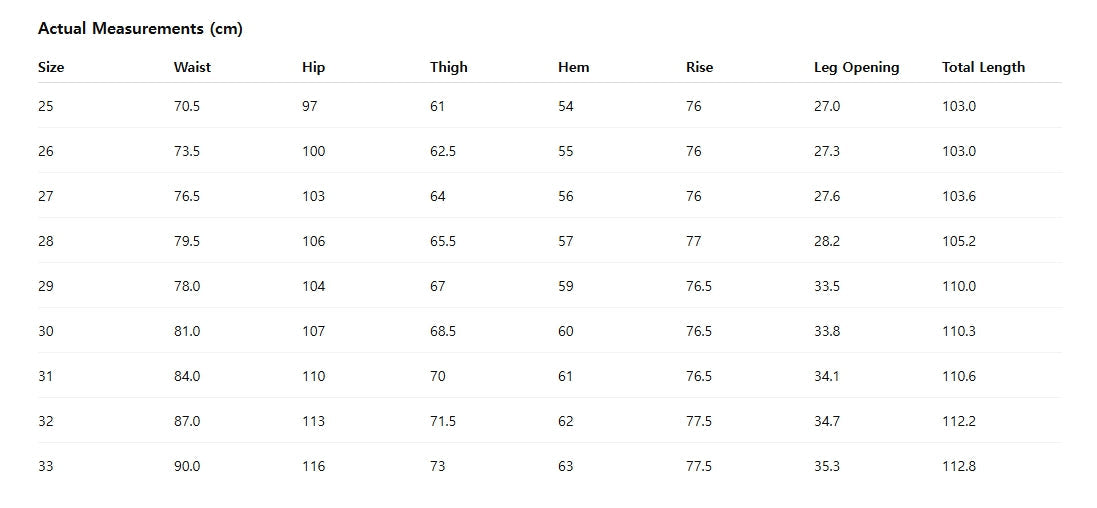Click waist value 70.5 for size 25
Image resolution: width=1097 pixels, height=508 pixels.
pos(187,106)
